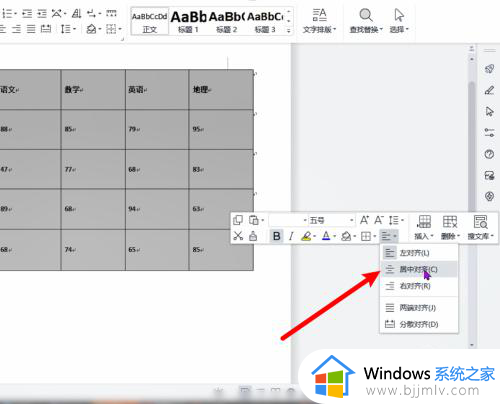
Task: Click the table cell containing 94
Action: [x=157, y=209]
